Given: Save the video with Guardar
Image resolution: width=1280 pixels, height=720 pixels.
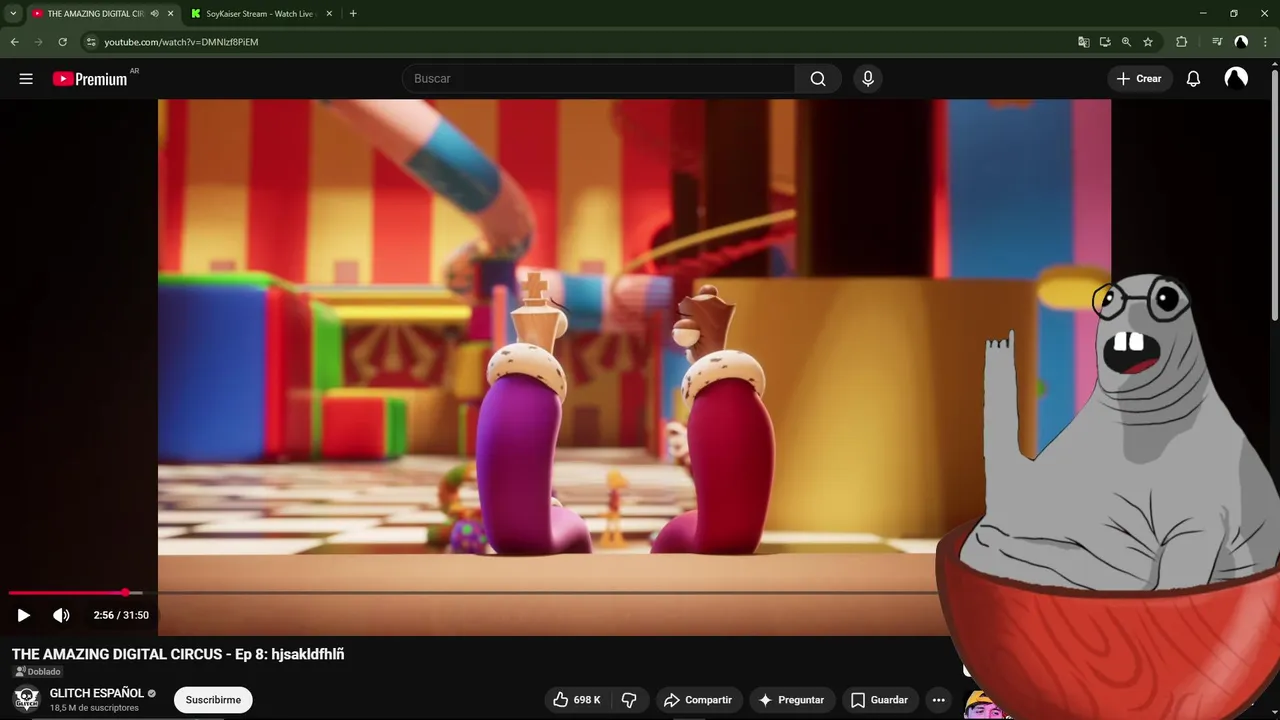Looking at the screenshot, I should pos(879,700).
